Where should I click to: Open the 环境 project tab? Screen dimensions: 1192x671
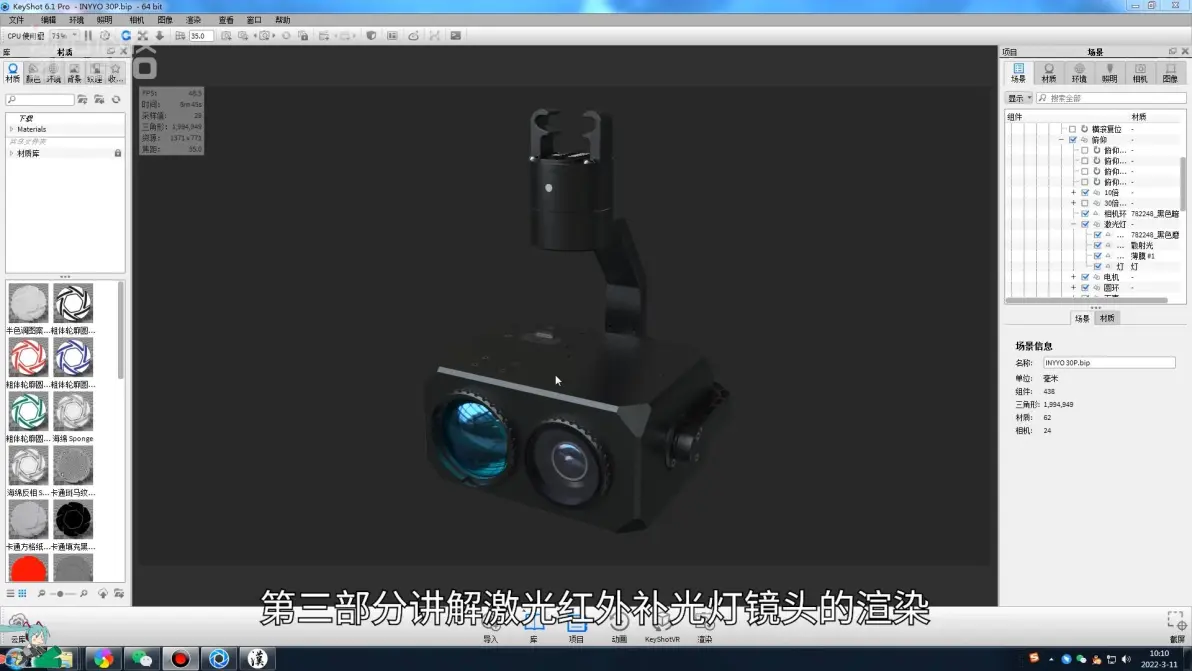pos(1079,73)
